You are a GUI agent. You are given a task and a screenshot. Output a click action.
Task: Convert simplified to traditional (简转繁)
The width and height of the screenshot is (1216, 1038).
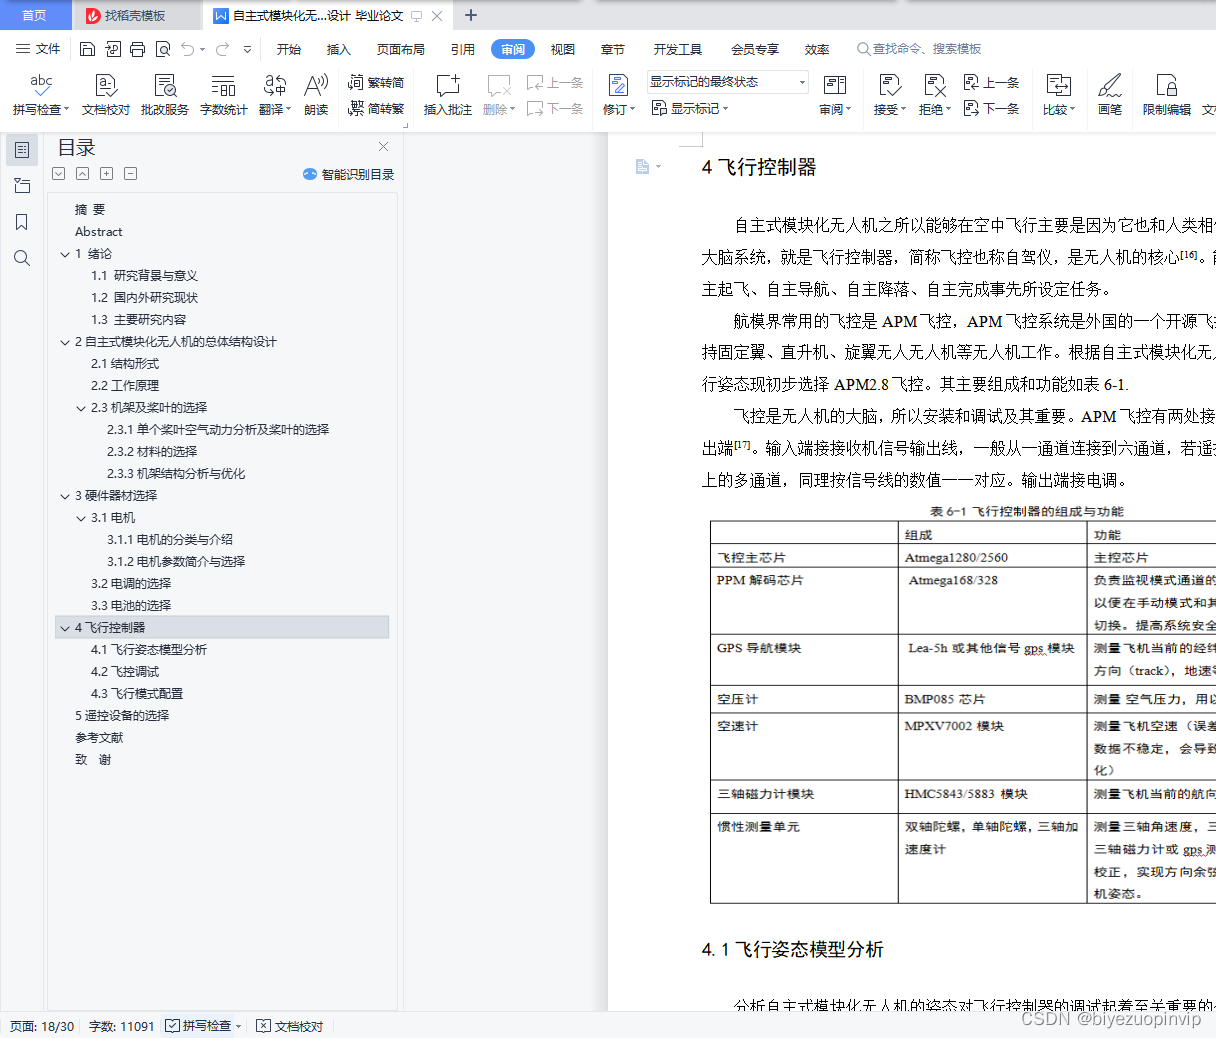tap(376, 108)
